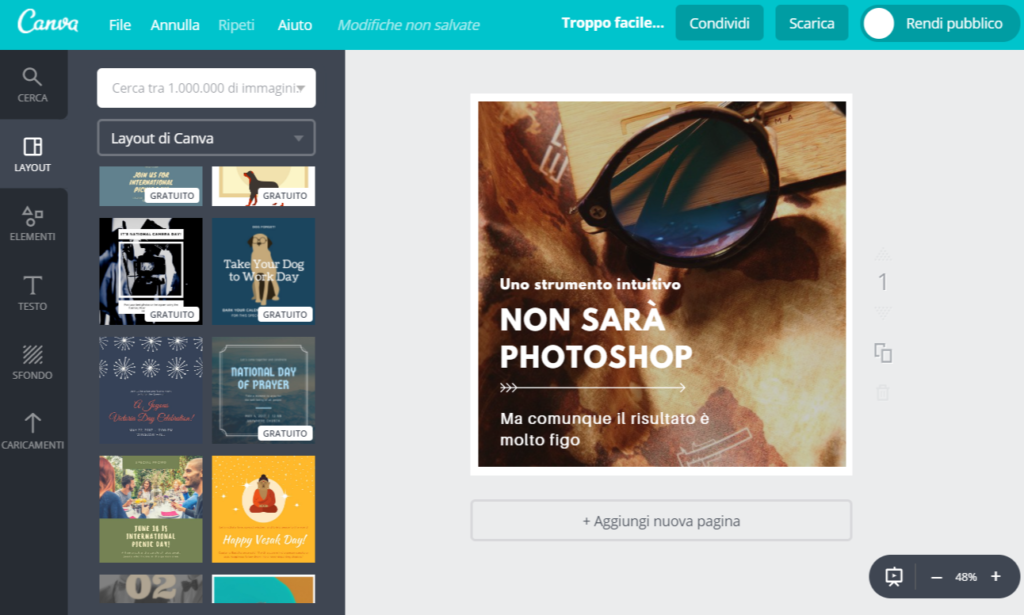Duplicate the page with the copy icon

[x=882, y=352]
